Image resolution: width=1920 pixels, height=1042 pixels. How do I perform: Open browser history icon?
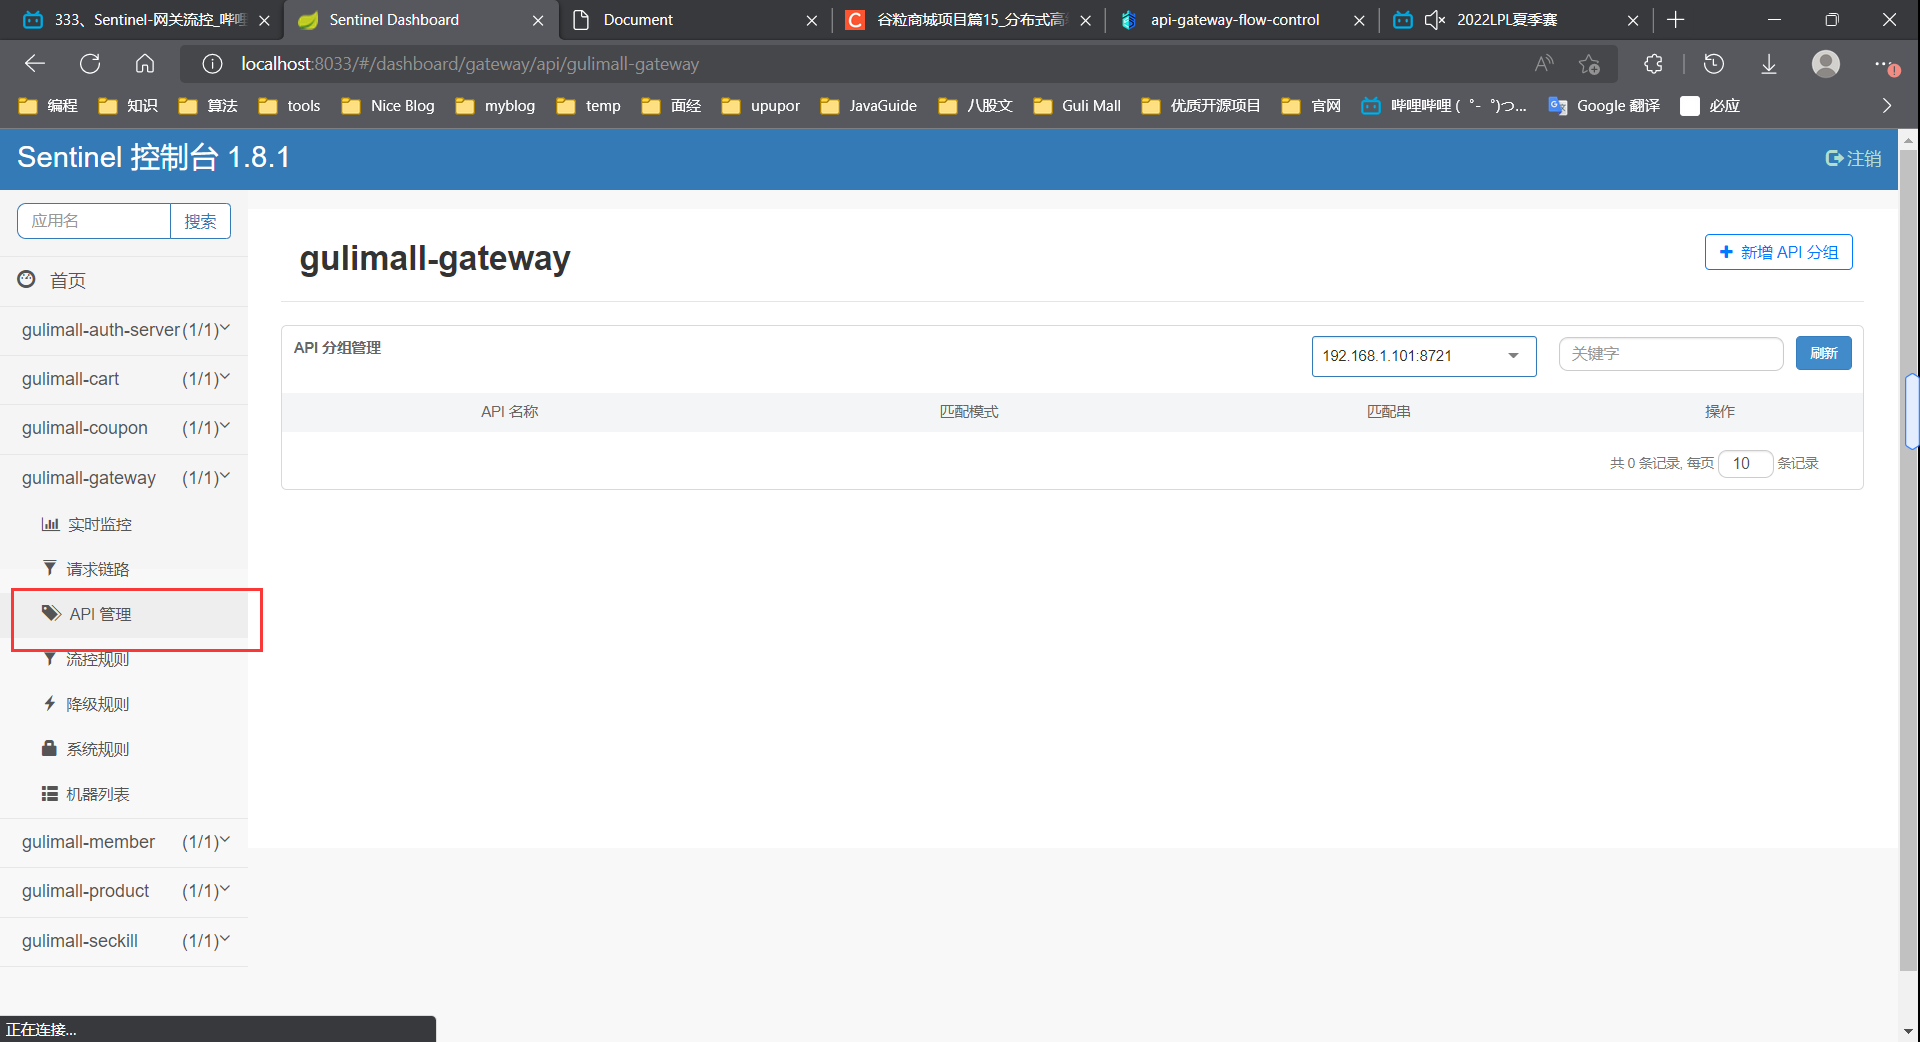(1714, 64)
